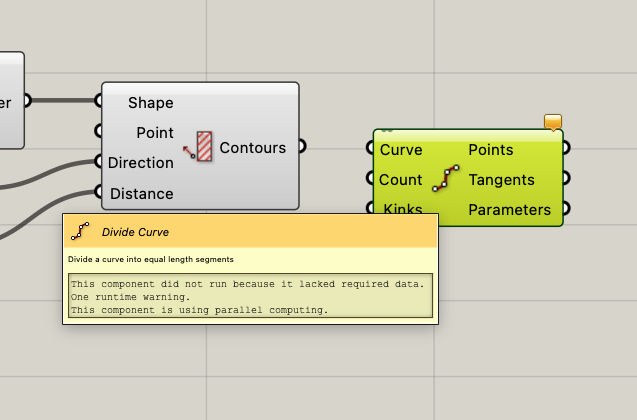Screen dimensions: 637x420
Task: Open the orange warning balloon on Divide Curve
Action: point(553,122)
